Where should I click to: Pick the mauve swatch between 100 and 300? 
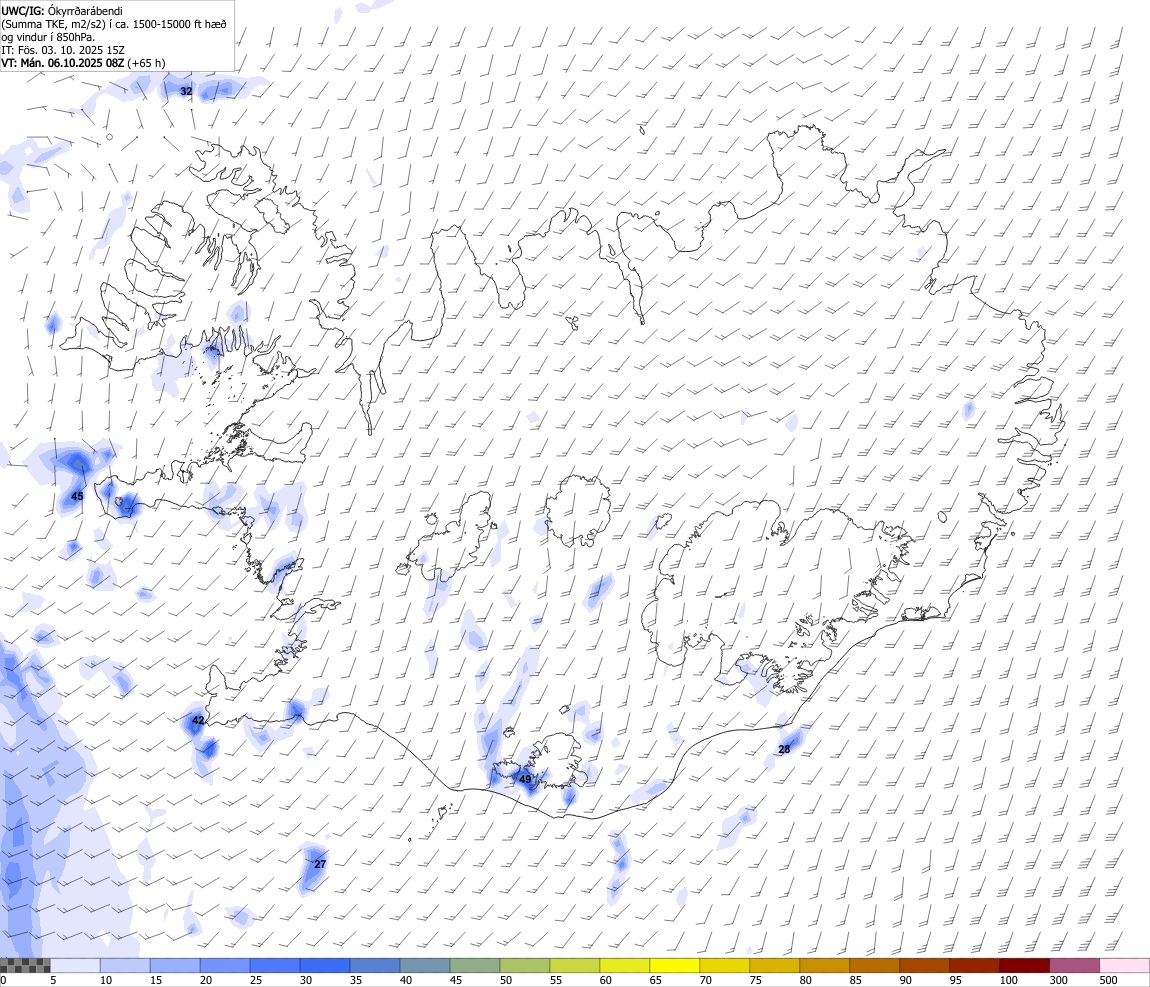[x=1075, y=966]
